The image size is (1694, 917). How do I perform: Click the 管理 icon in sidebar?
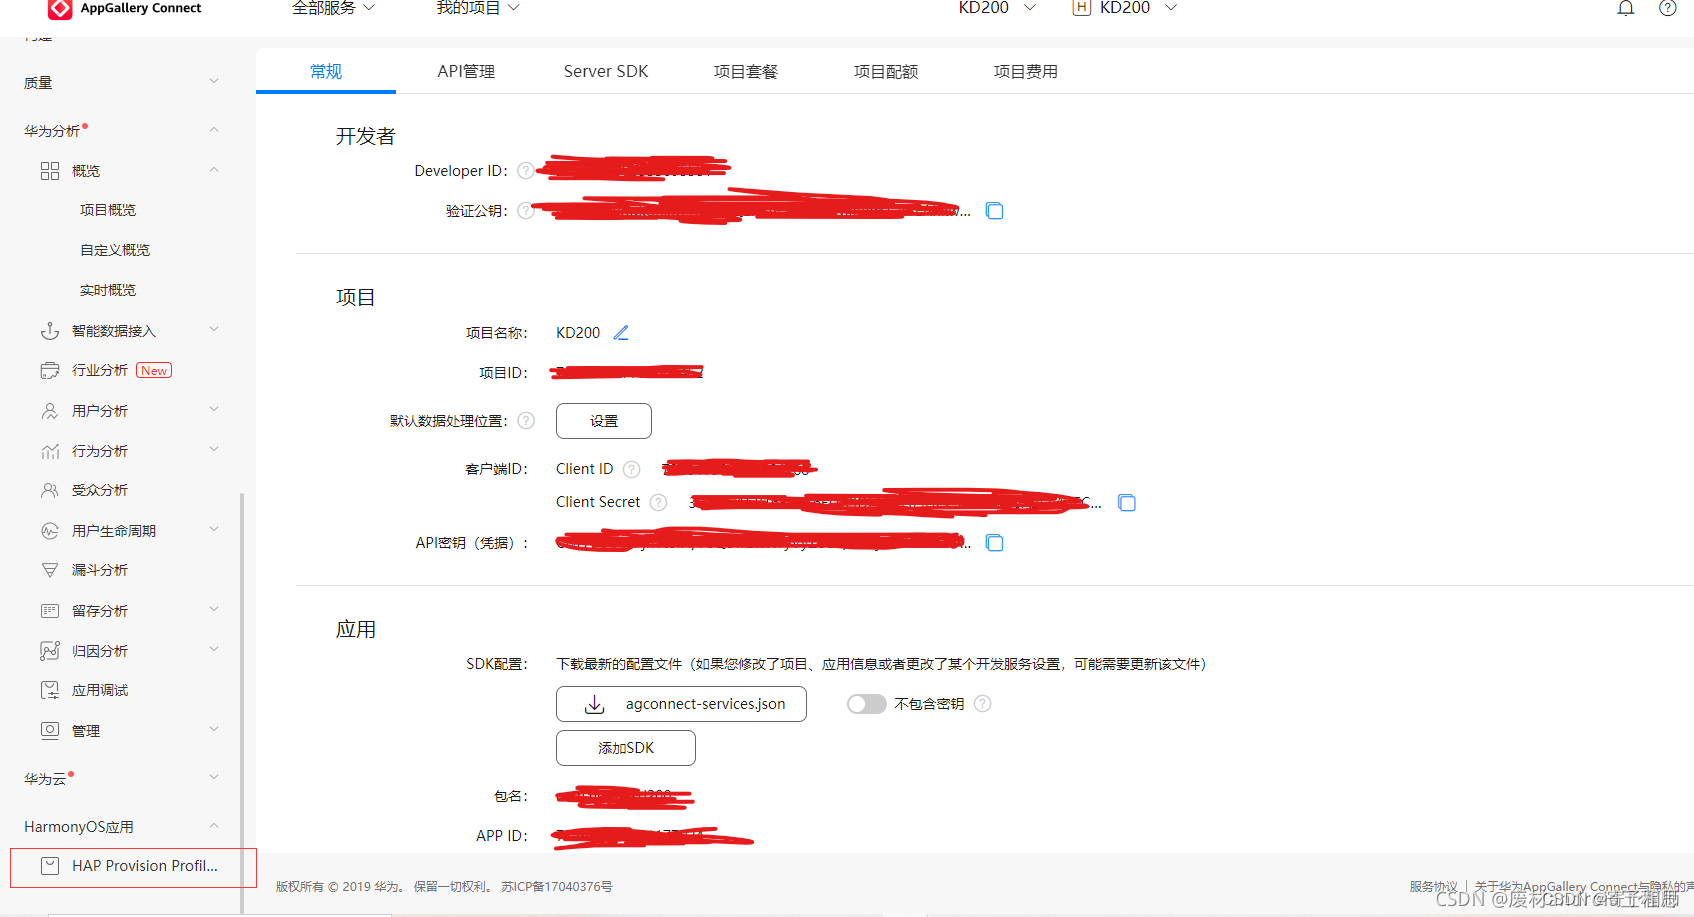pyautogui.click(x=50, y=731)
